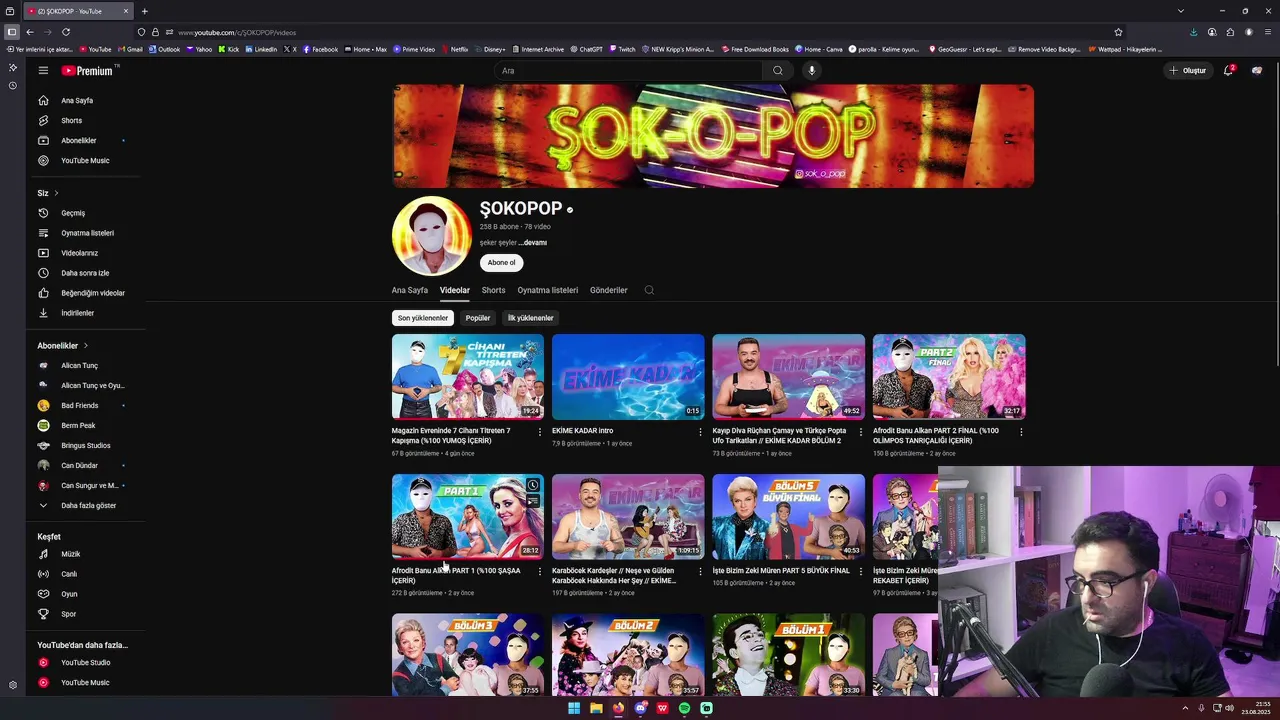Expand channel description with ...devamı

(x=533, y=242)
